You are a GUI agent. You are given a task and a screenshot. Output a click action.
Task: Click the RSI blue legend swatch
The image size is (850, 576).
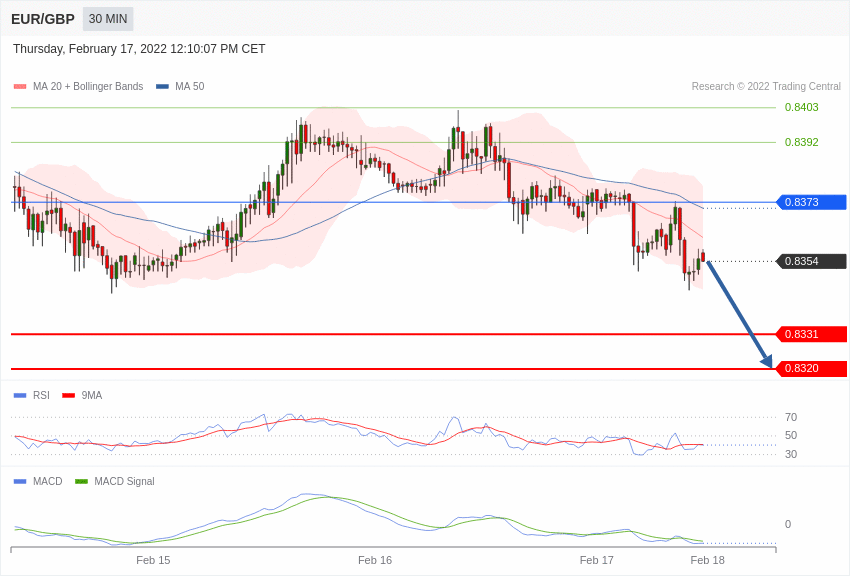[20, 396]
